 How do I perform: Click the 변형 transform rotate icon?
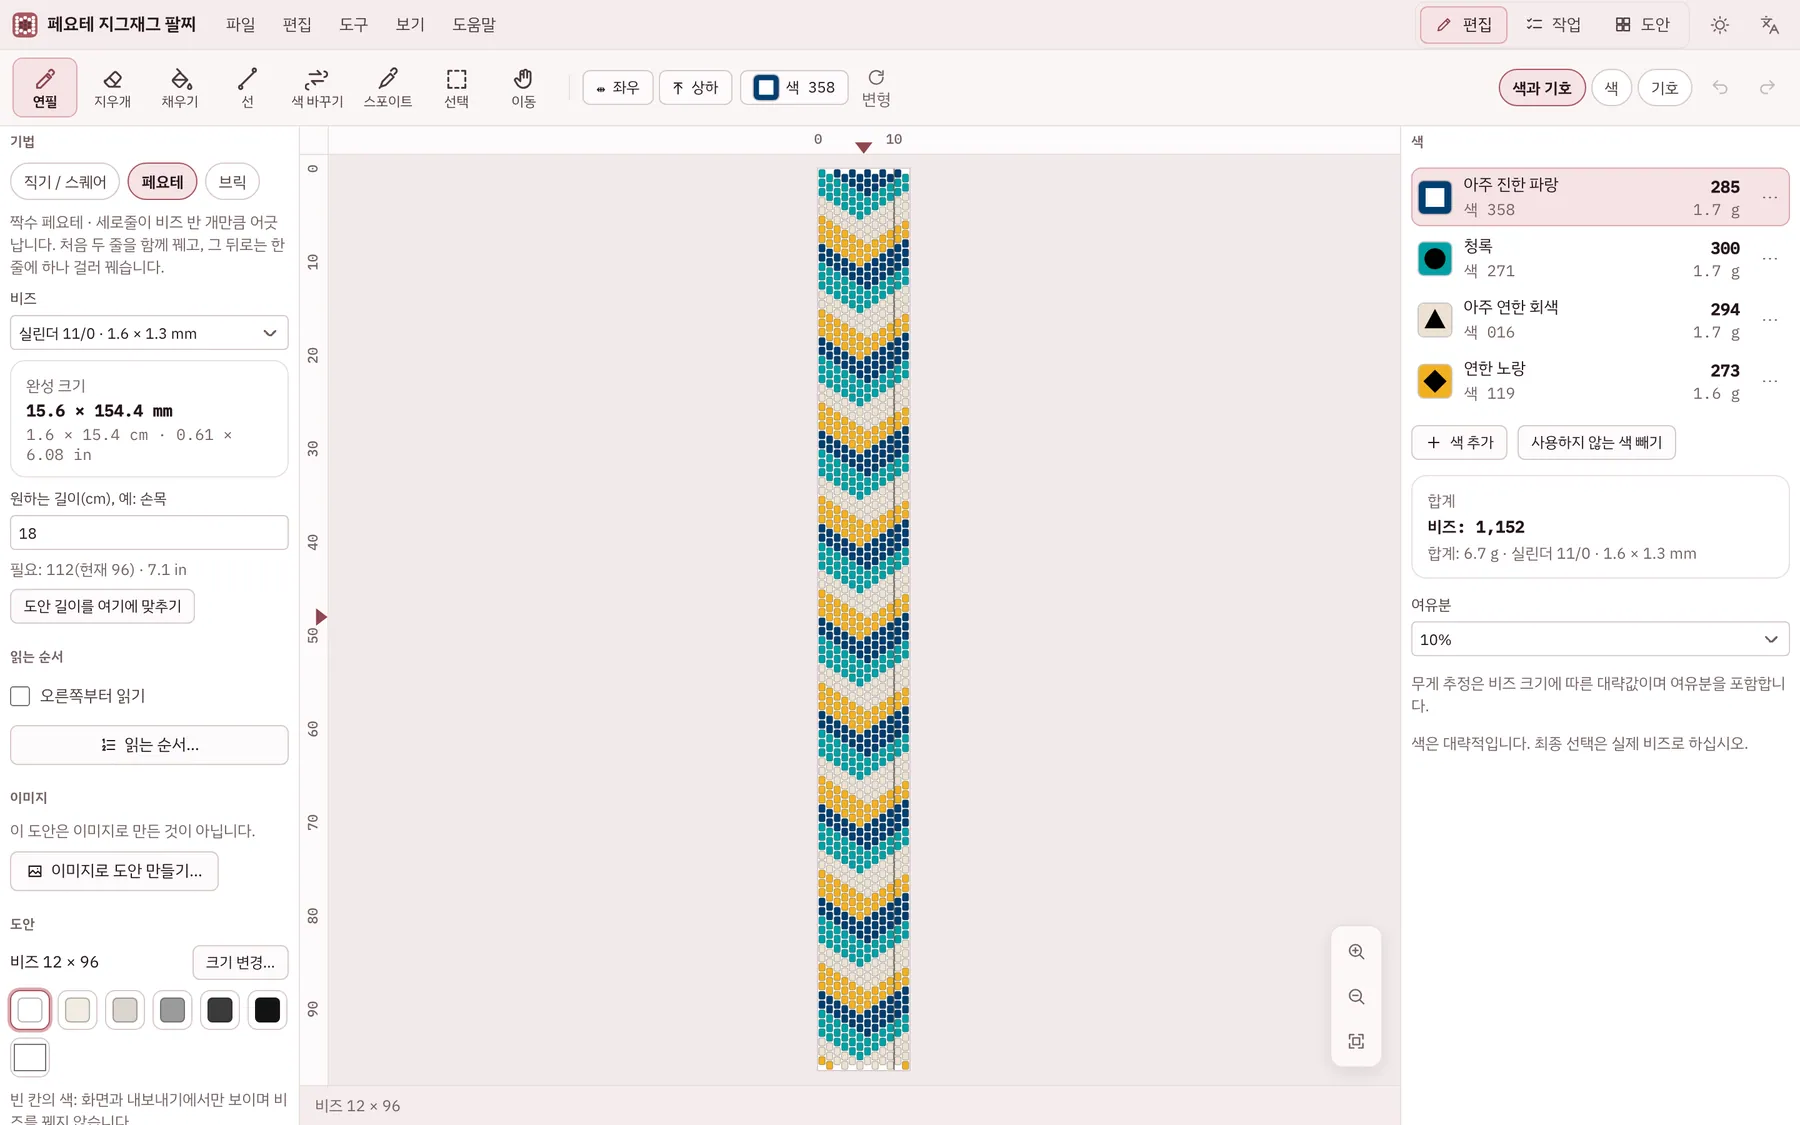[876, 88]
